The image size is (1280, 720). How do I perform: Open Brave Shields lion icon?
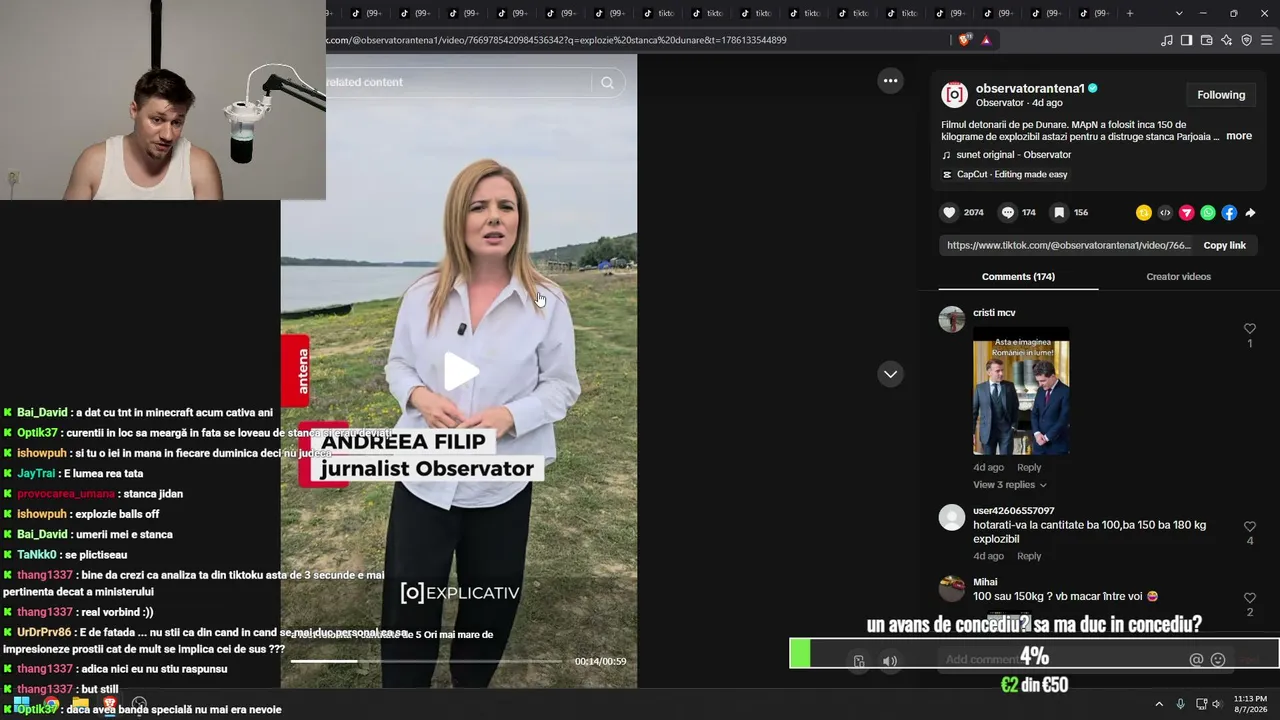pyautogui.click(x=964, y=40)
